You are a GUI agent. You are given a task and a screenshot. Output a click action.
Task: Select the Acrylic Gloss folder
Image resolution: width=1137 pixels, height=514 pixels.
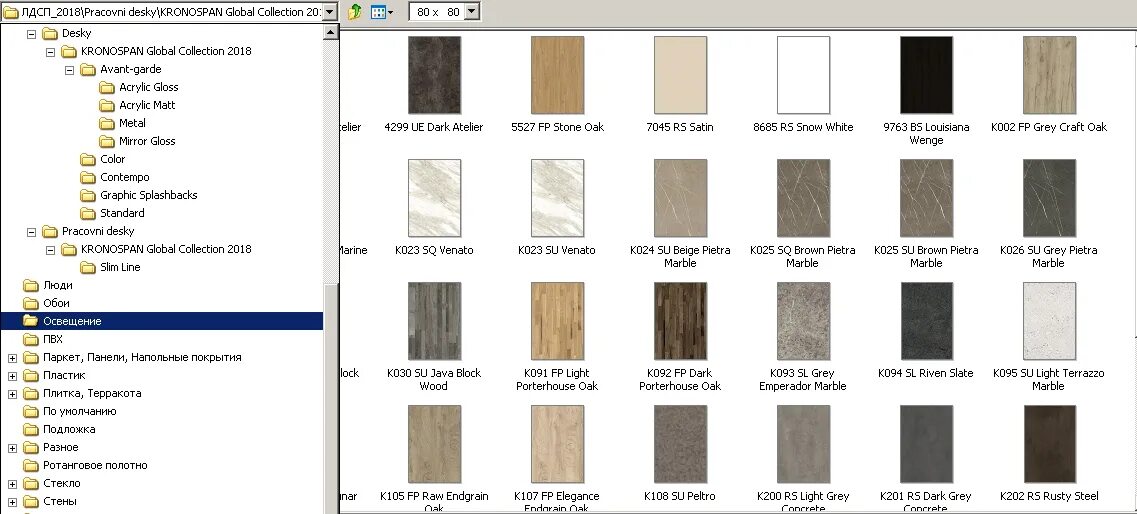[x=148, y=87]
